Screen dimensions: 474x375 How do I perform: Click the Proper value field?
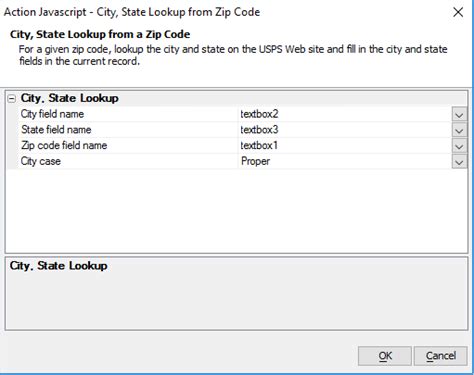point(345,161)
